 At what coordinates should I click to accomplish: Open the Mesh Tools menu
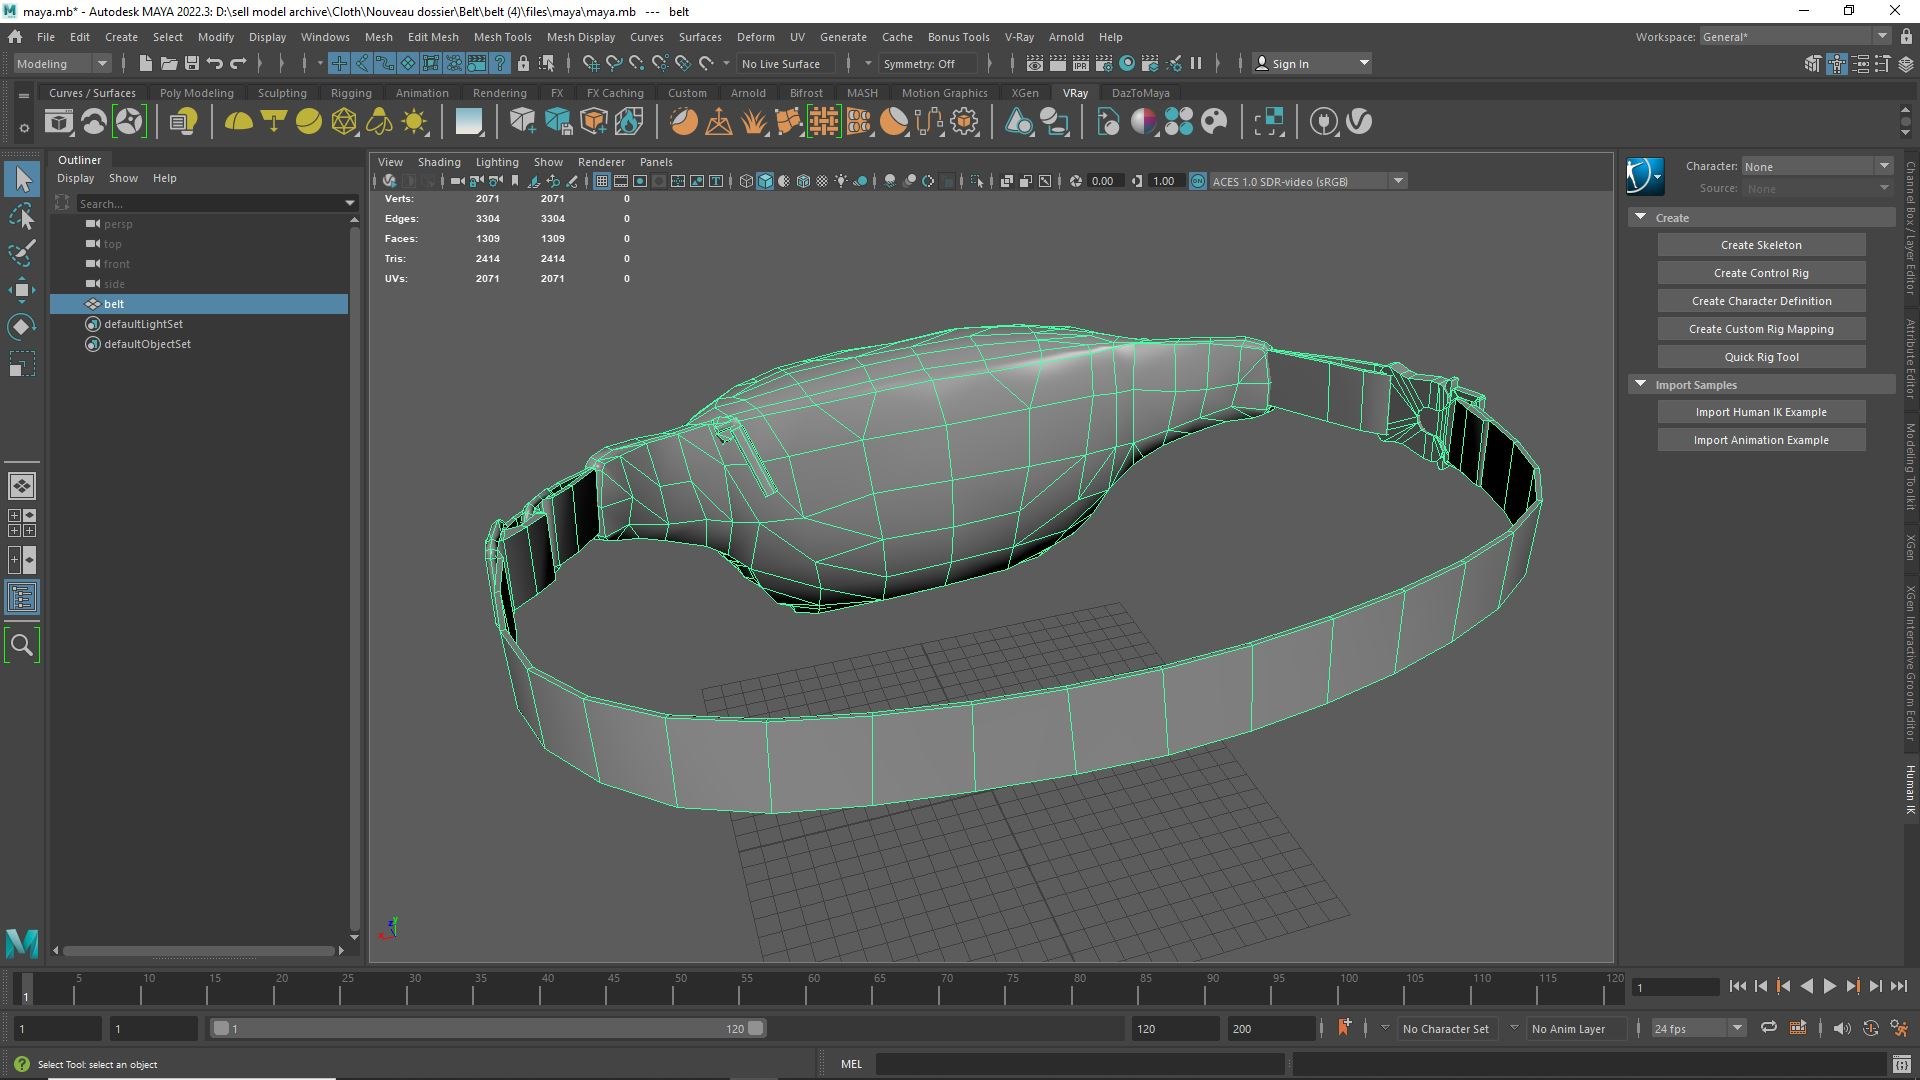[502, 37]
